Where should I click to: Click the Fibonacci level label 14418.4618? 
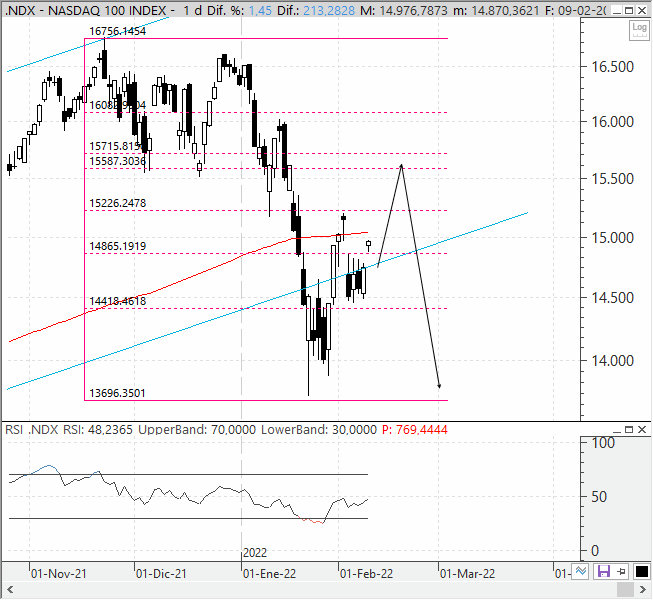coord(118,301)
